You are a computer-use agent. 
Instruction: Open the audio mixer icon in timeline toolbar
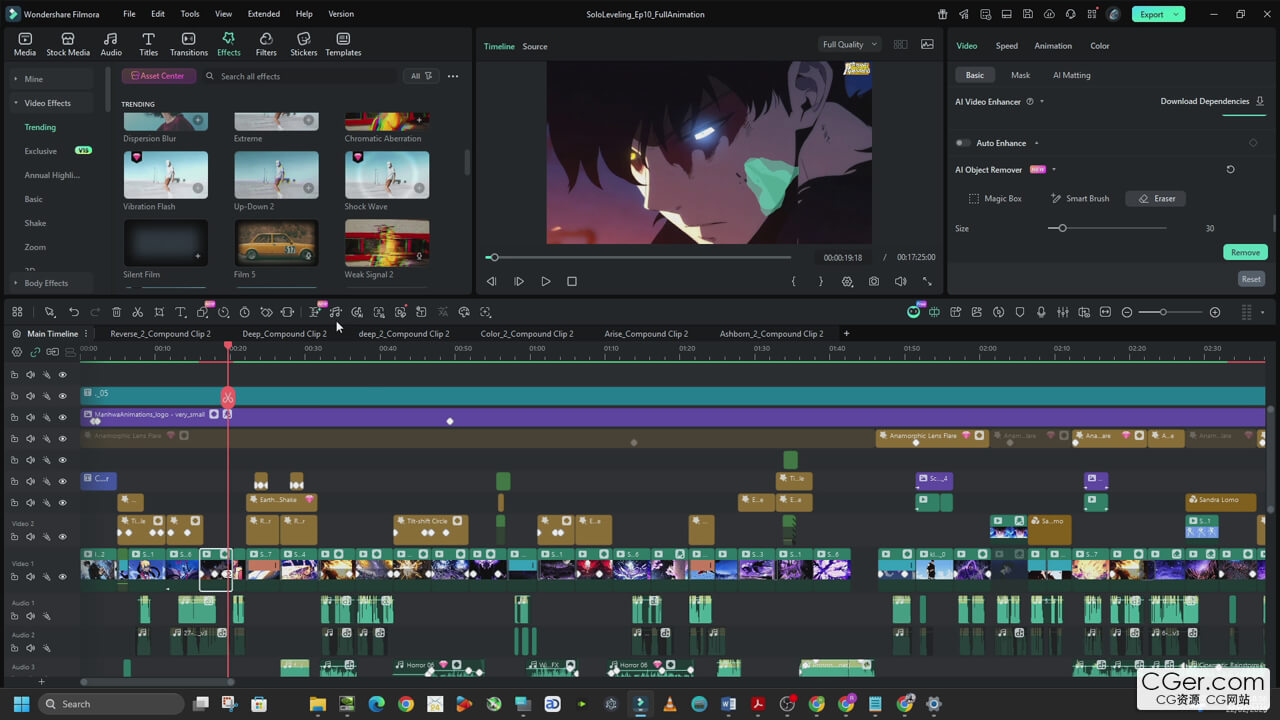(1062, 312)
